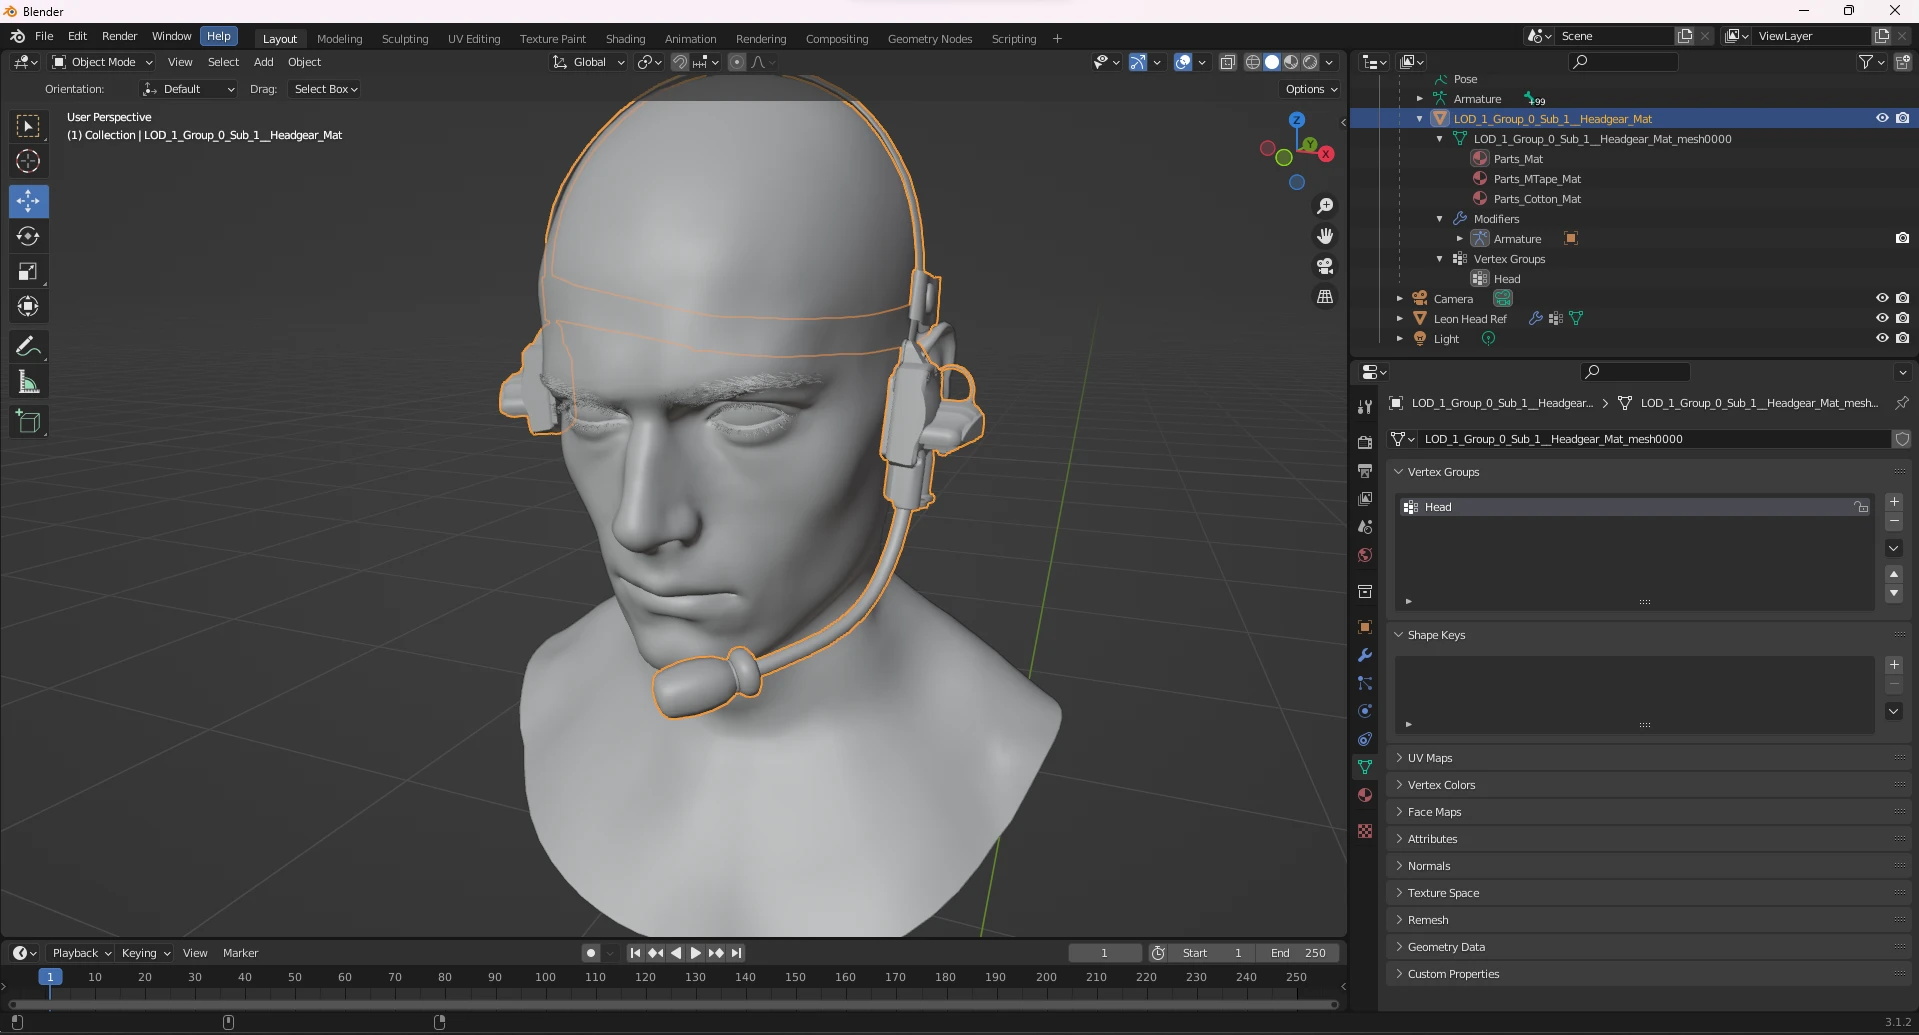Click frame 100 on the timeline
This screenshot has width=1919, height=1035.
click(x=545, y=978)
